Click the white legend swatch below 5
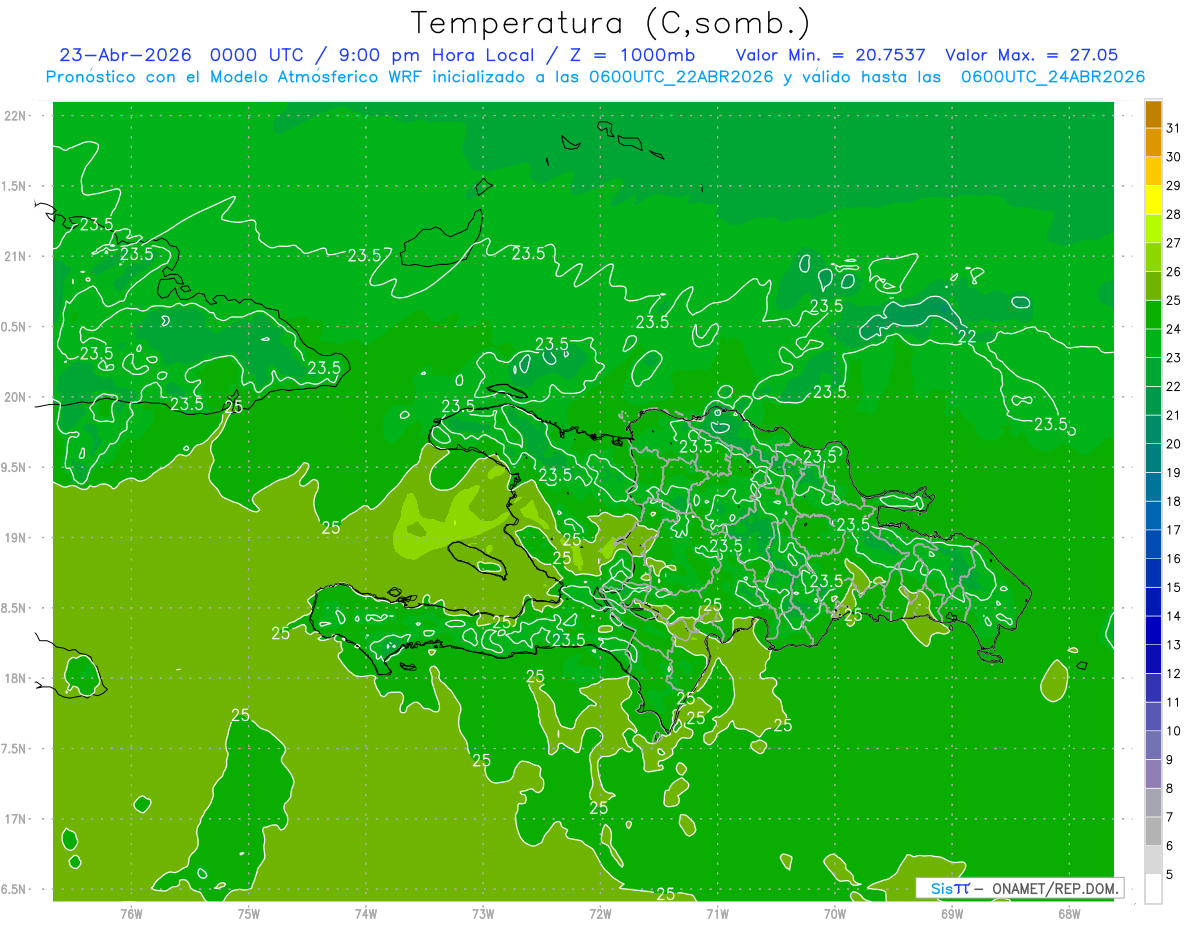This screenshot has height=927, width=1200. (x=1153, y=889)
